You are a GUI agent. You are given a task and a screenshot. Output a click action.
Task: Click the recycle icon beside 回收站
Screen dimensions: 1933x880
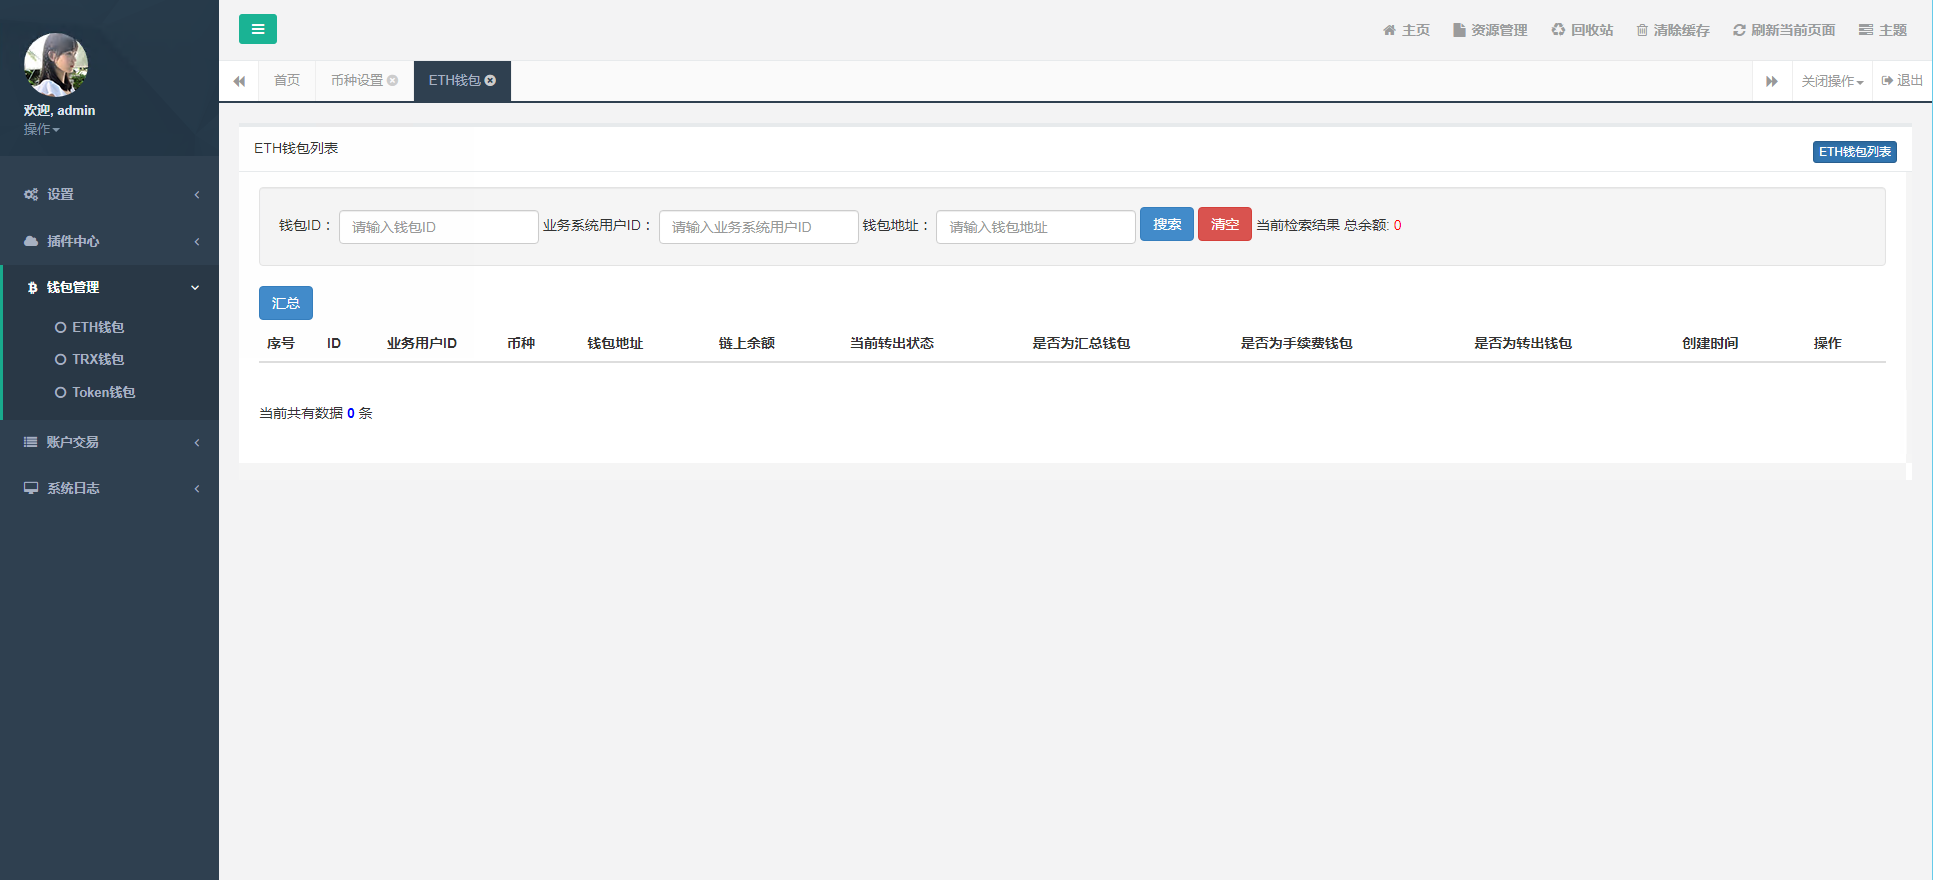point(1558,30)
